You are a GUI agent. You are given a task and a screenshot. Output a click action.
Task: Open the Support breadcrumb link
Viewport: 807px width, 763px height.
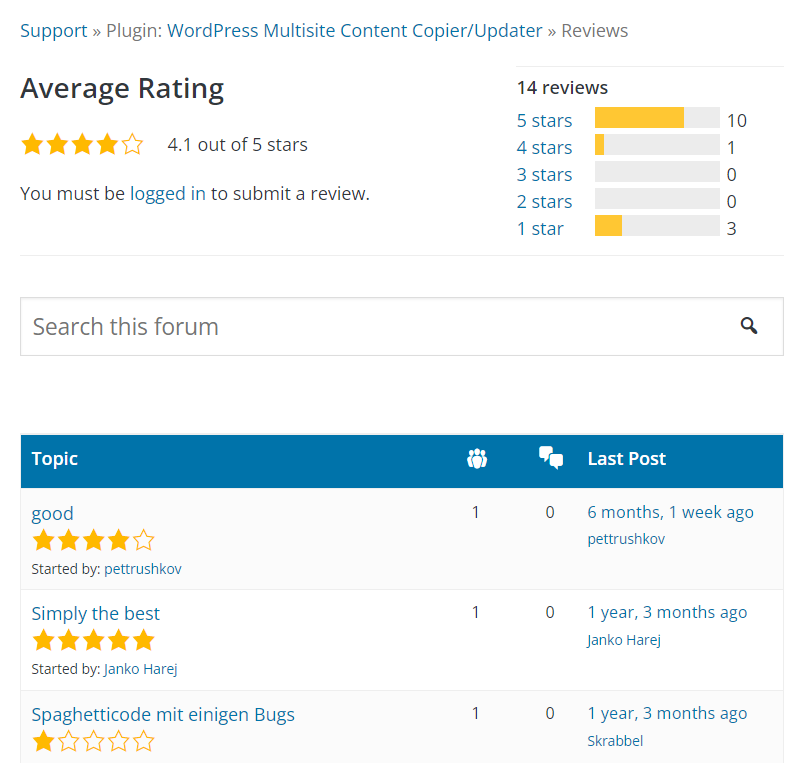pos(54,31)
